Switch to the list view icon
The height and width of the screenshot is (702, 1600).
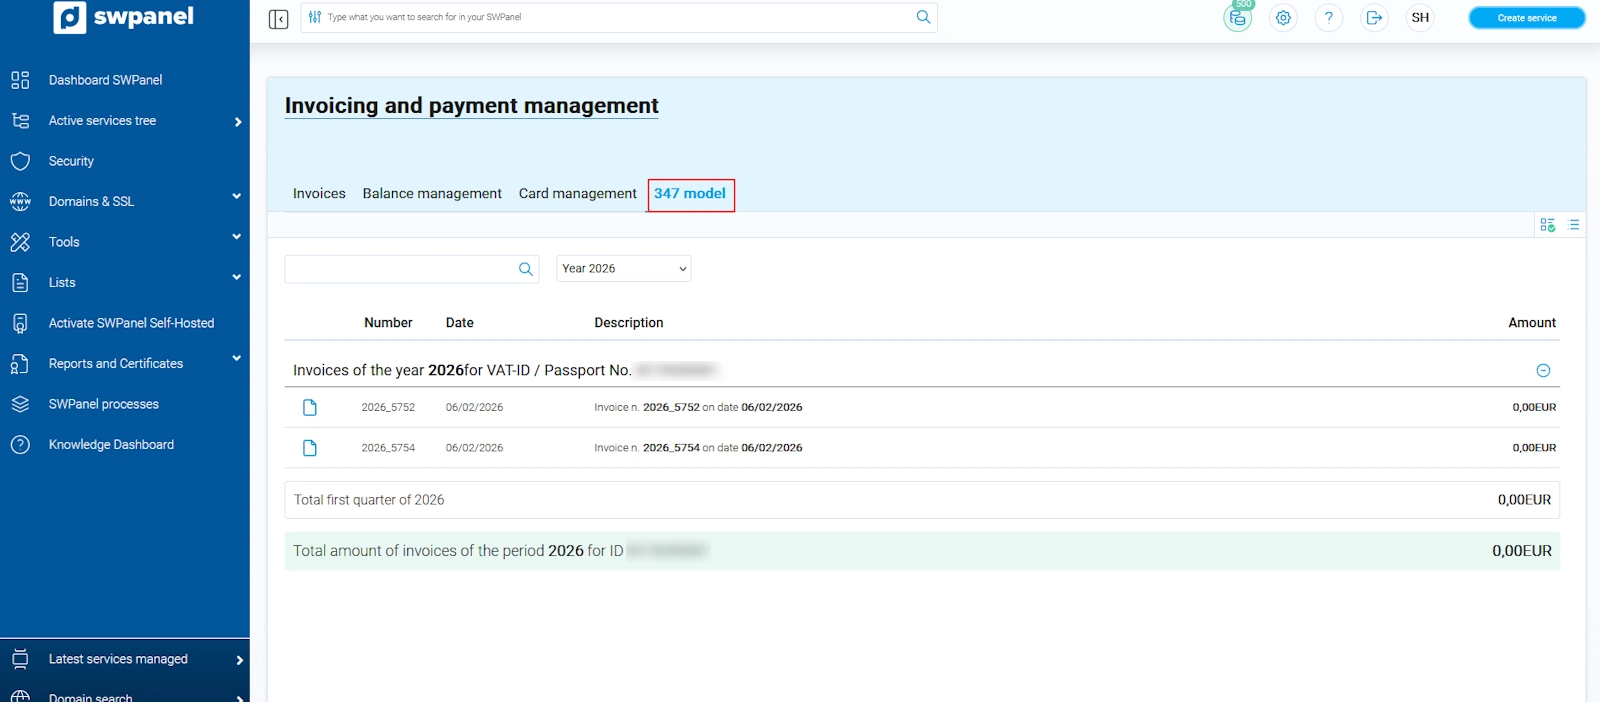tap(1574, 225)
